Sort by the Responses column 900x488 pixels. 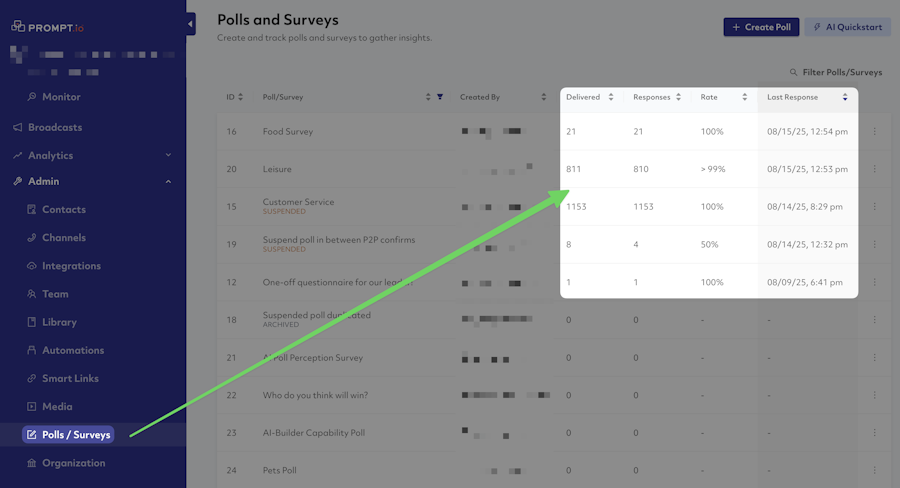click(678, 97)
